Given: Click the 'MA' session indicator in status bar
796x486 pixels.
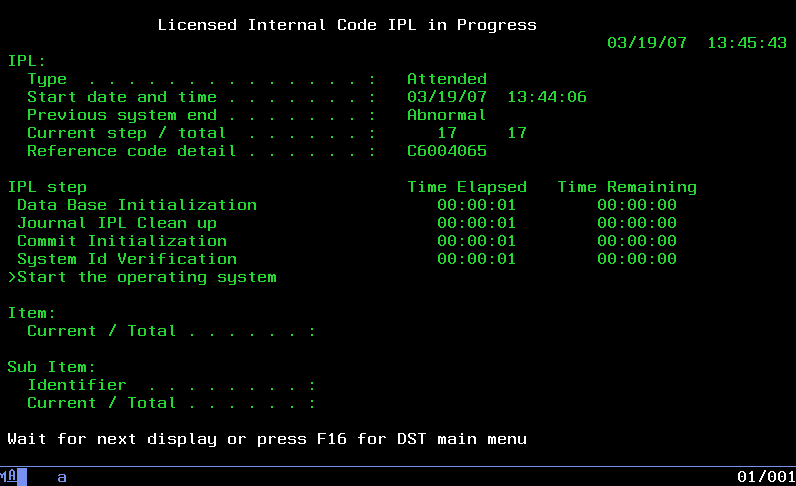Looking at the screenshot, I should coord(8,477).
